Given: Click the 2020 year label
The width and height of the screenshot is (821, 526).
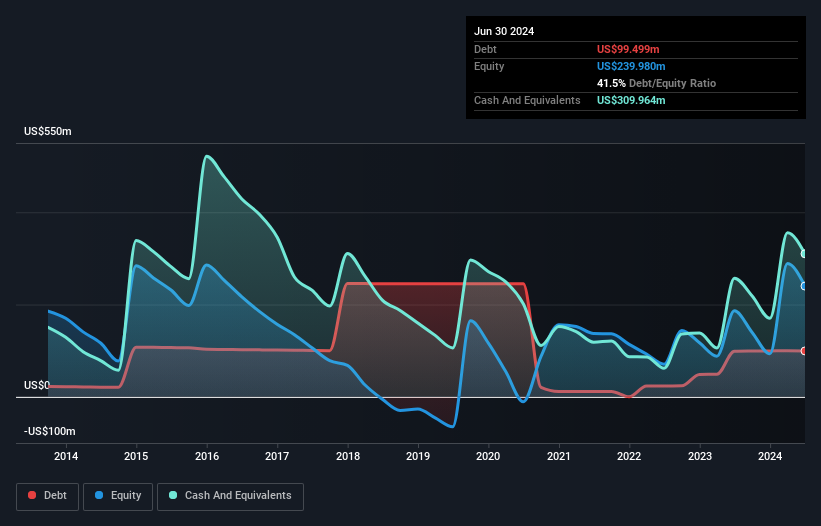Looking at the screenshot, I should click(488, 456).
